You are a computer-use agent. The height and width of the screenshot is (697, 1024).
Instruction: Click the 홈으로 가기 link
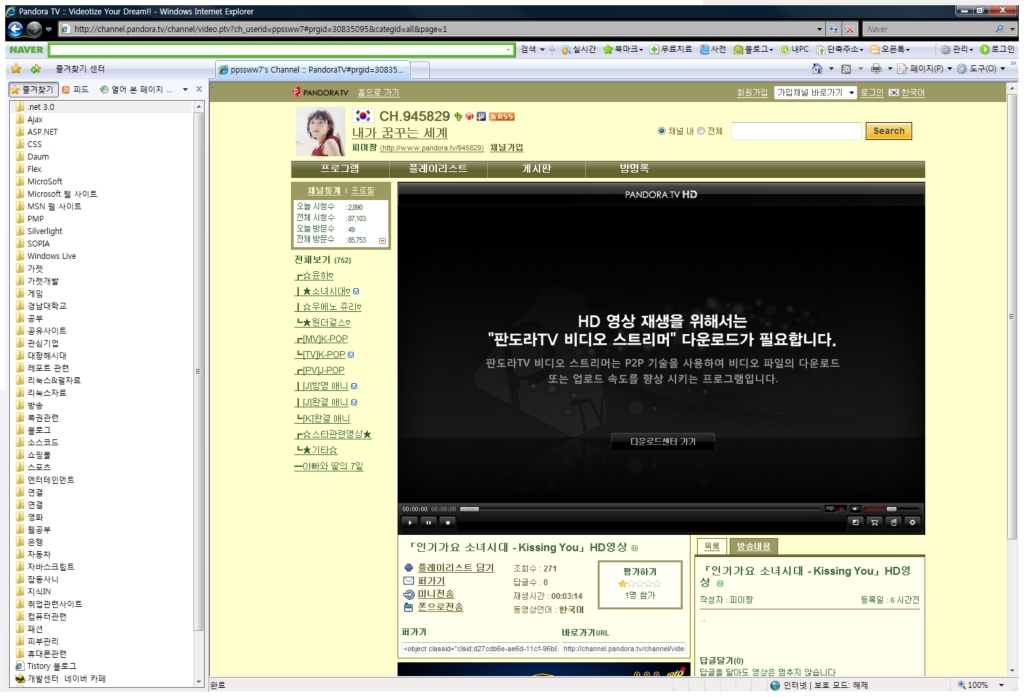coord(378,93)
